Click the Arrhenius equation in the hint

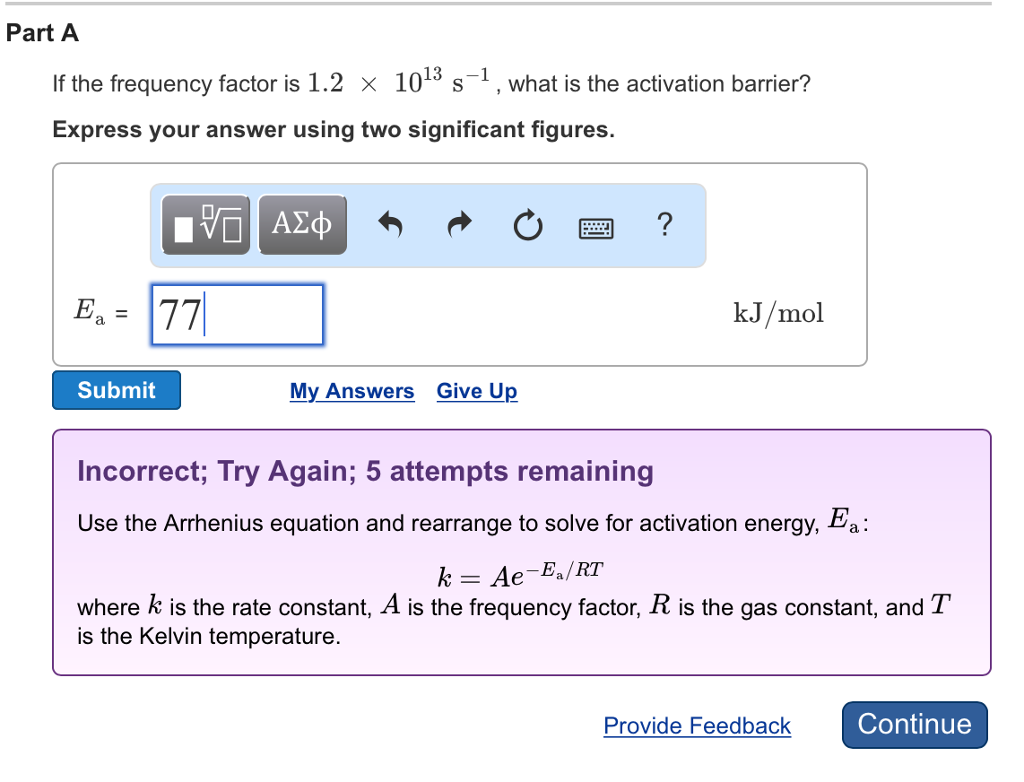520,570
